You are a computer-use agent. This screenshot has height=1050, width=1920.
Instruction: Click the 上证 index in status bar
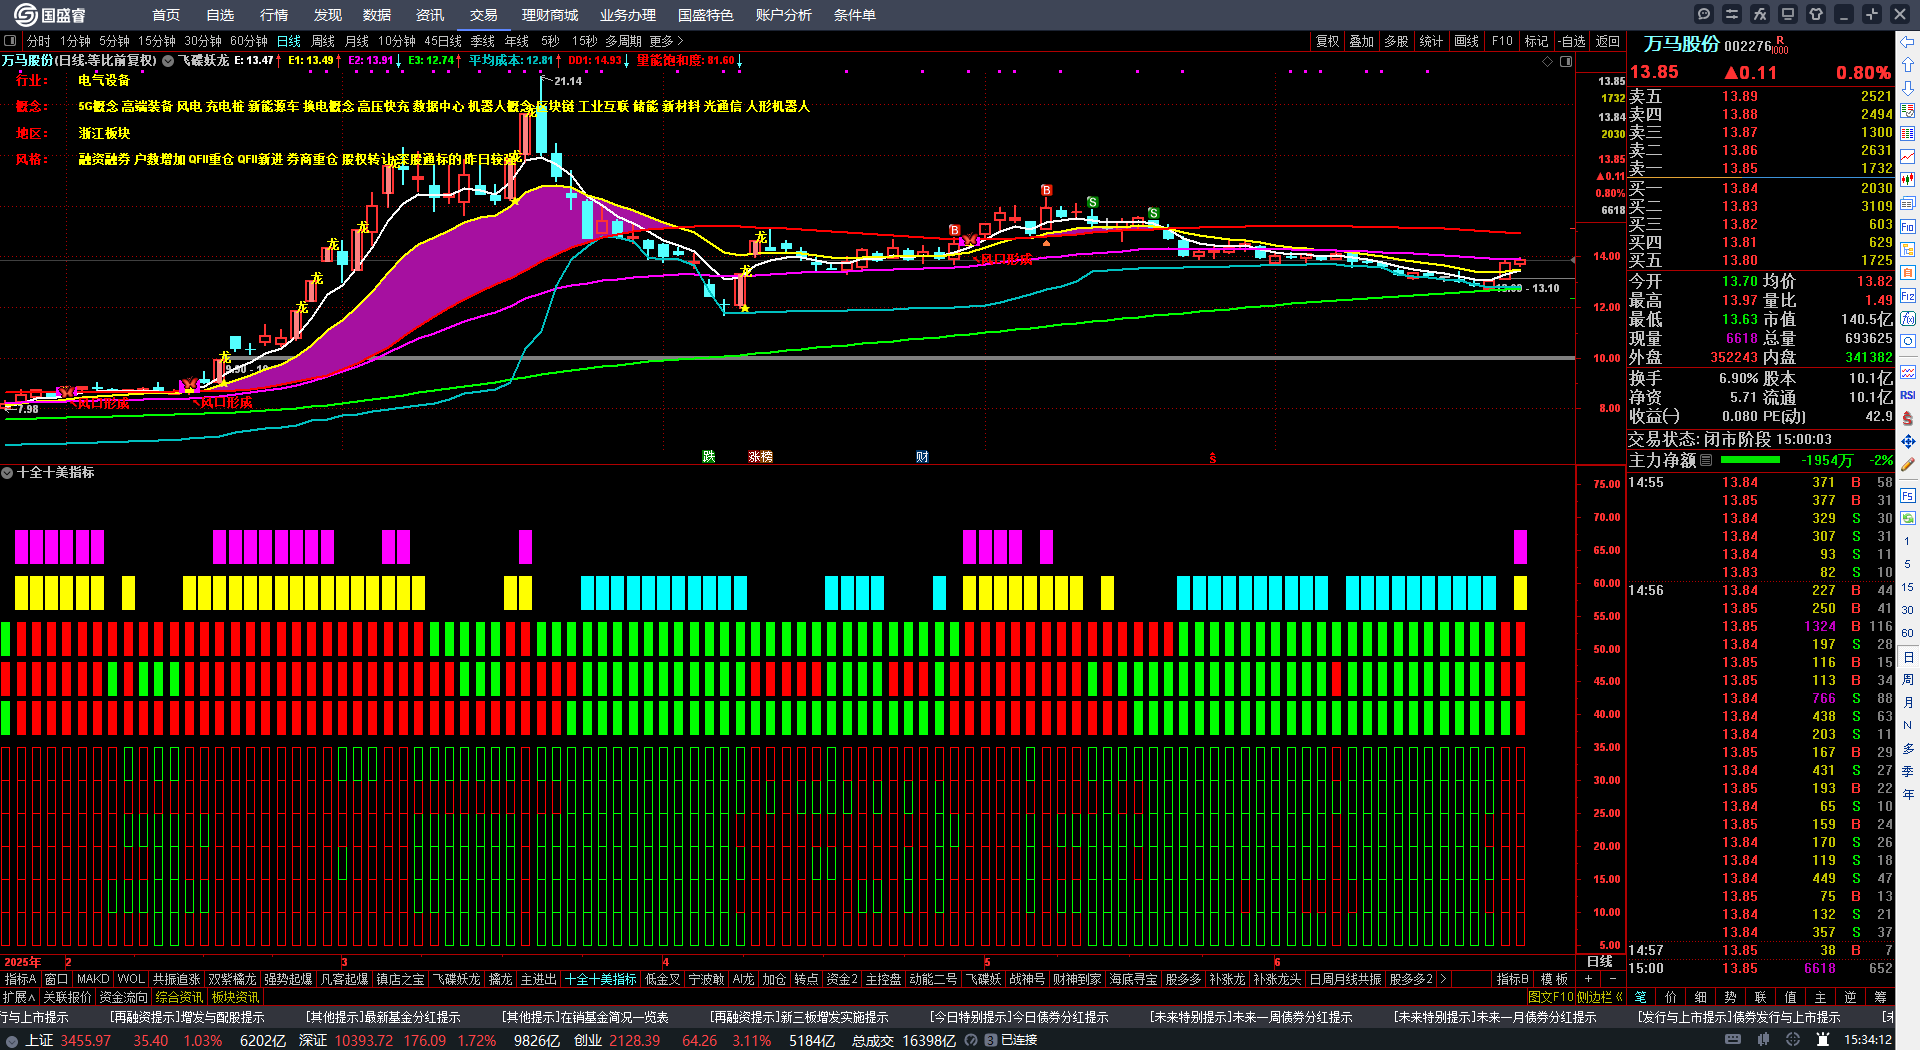pyautogui.click(x=38, y=1040)
